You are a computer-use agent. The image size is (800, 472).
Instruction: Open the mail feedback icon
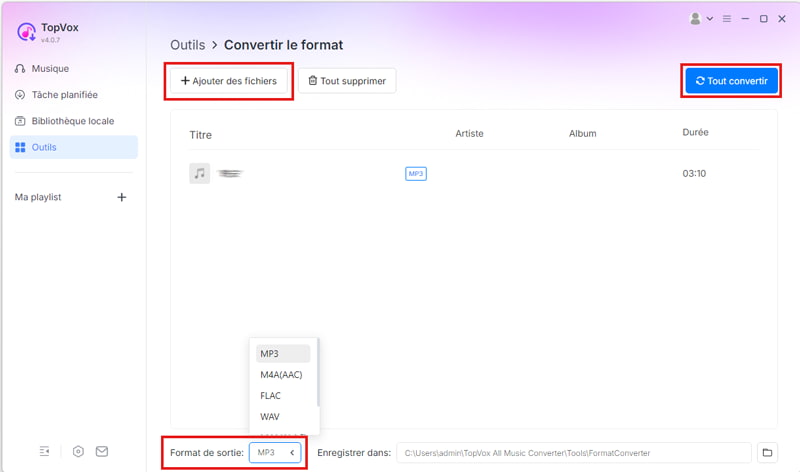click(x=102, y=451)
